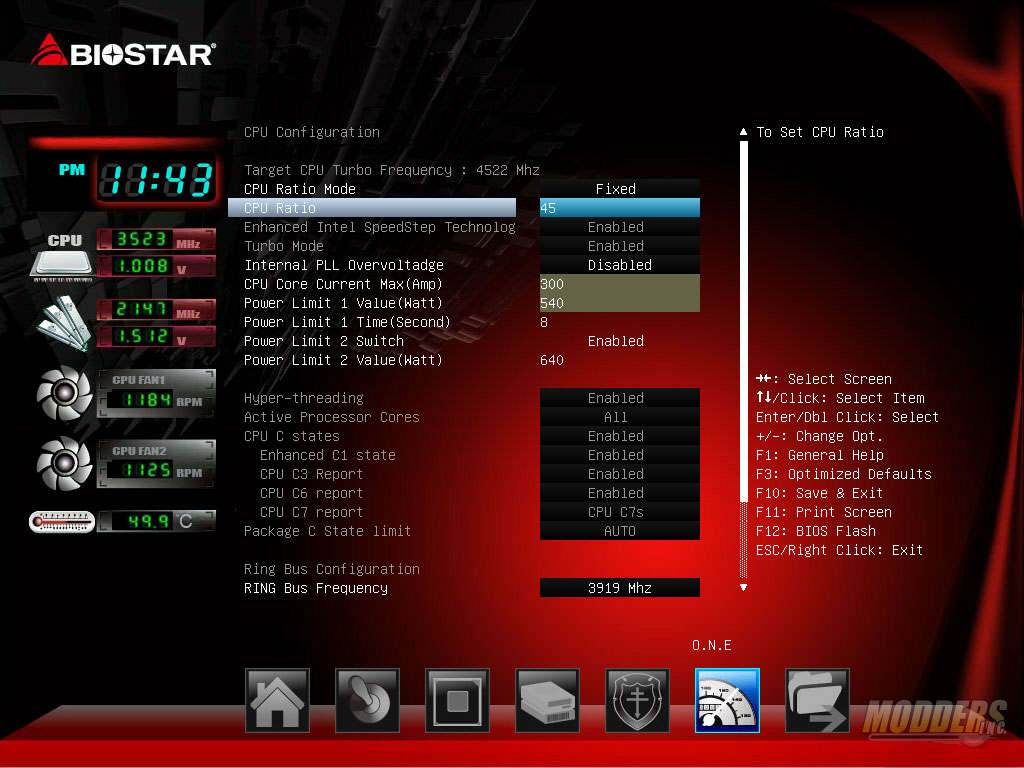Click the CPU FAN2 1125 RPM readout
Image resolution: width=1024 pixels, height=768 pixels.
pyautogui.click(x=156, y=464)
